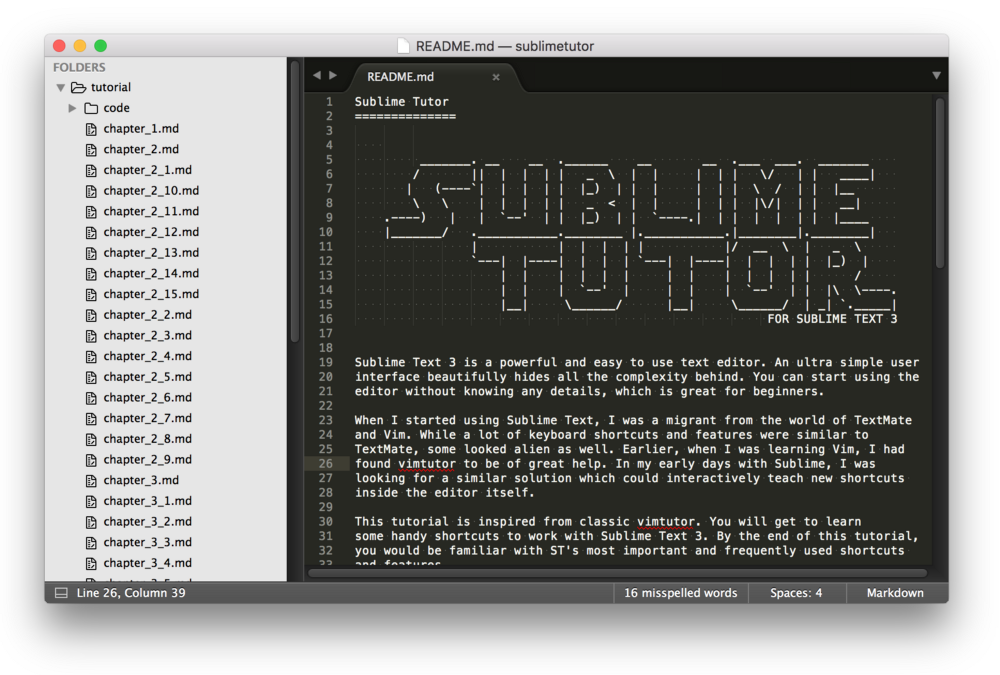Open chapter_2.md from the sidebar
This screenshot has height=675, width=1000.
coord(141,149)
